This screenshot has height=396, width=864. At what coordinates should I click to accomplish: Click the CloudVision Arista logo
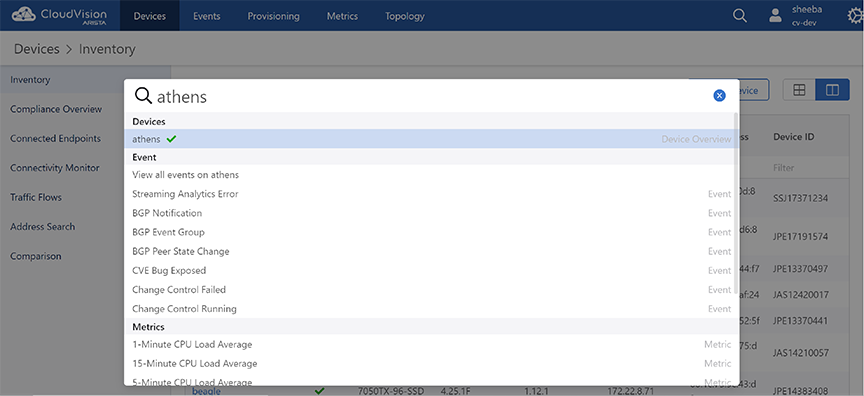point(60,15)
